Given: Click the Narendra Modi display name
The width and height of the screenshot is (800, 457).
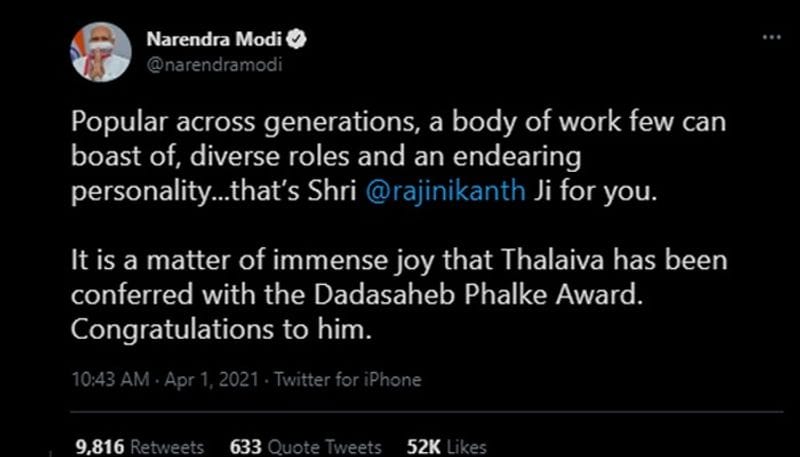Looking at the screenshot, I should [x=216, y=40].
